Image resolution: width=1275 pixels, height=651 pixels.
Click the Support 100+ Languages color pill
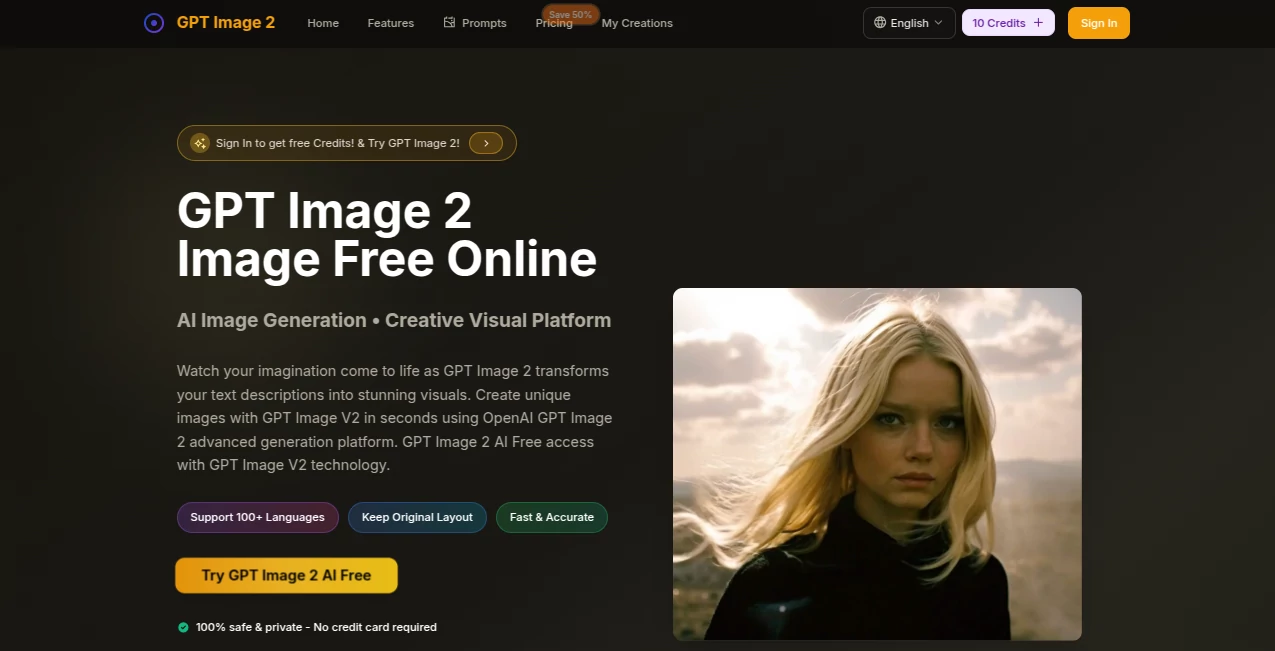(x=257, y=517)
